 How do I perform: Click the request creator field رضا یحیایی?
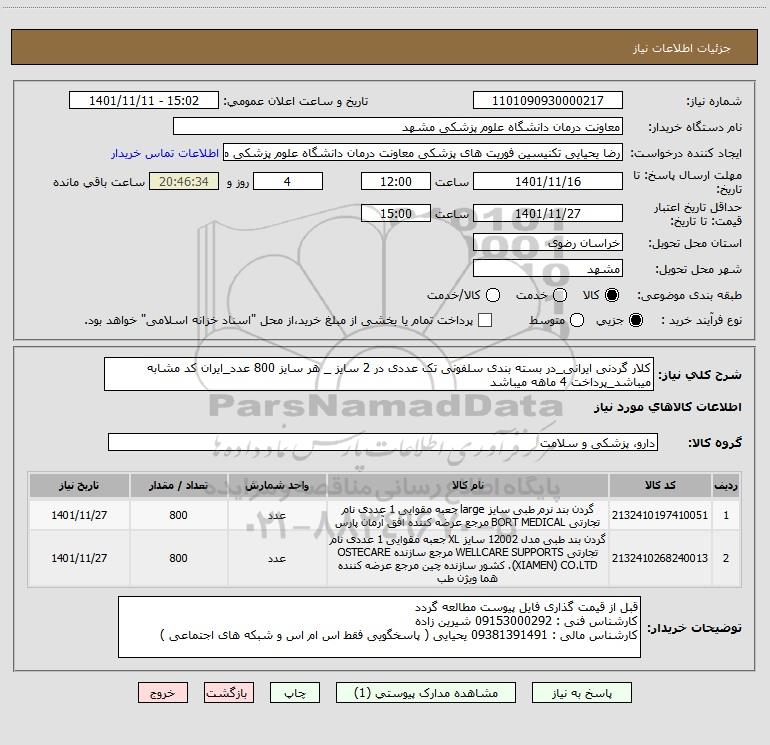pyautogui.click(x=423, y=153)
